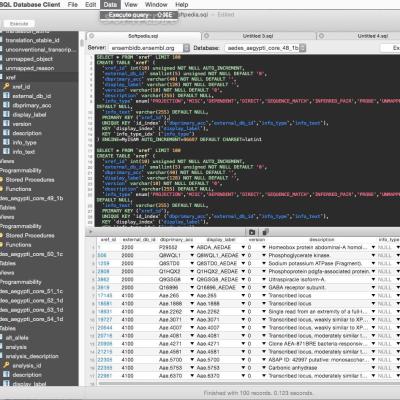Click the Execute toolbar button
This screenshot has height=400, width=400.
pos(19,24)
